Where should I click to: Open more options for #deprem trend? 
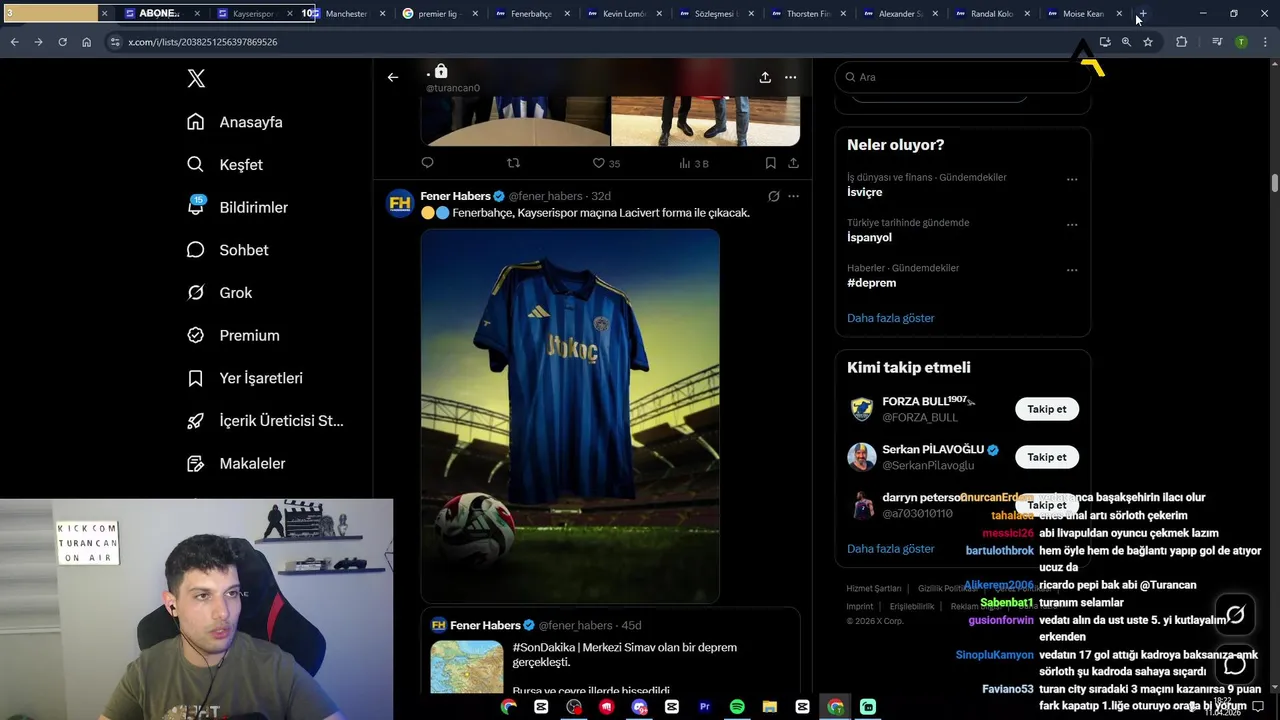(x=1072, y=270)
